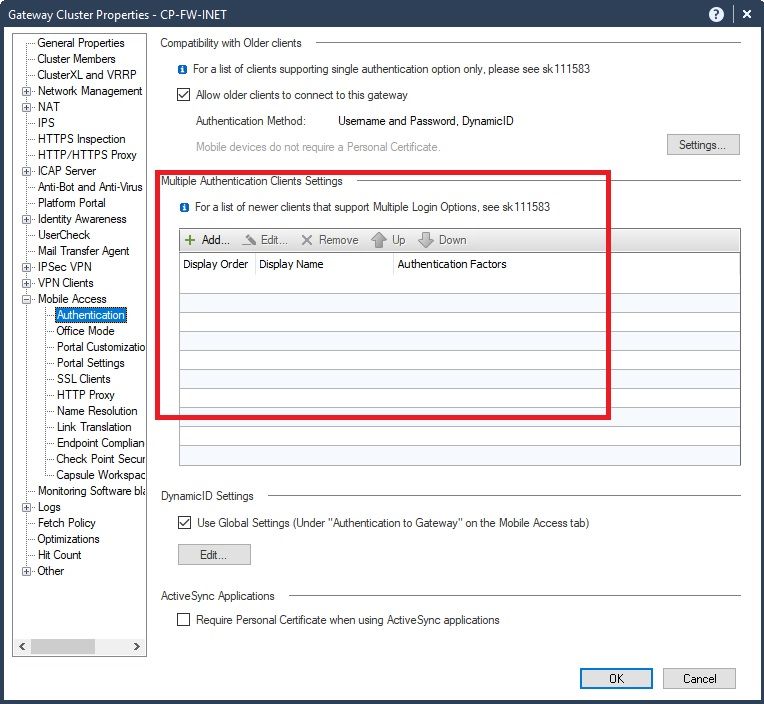
Task: Click tree scrollbar right arrow
Action: (137, 647)
